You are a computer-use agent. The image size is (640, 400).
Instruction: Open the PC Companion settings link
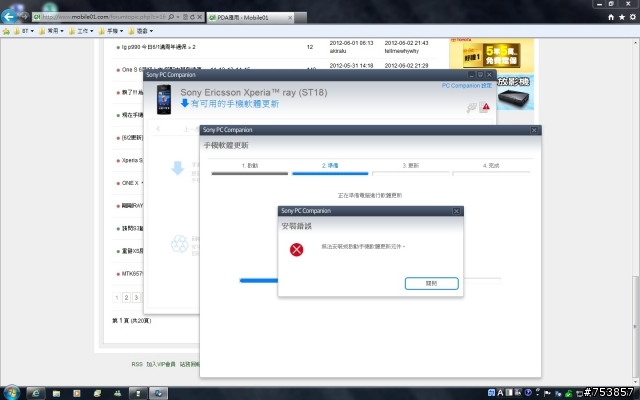coord(467,86)
